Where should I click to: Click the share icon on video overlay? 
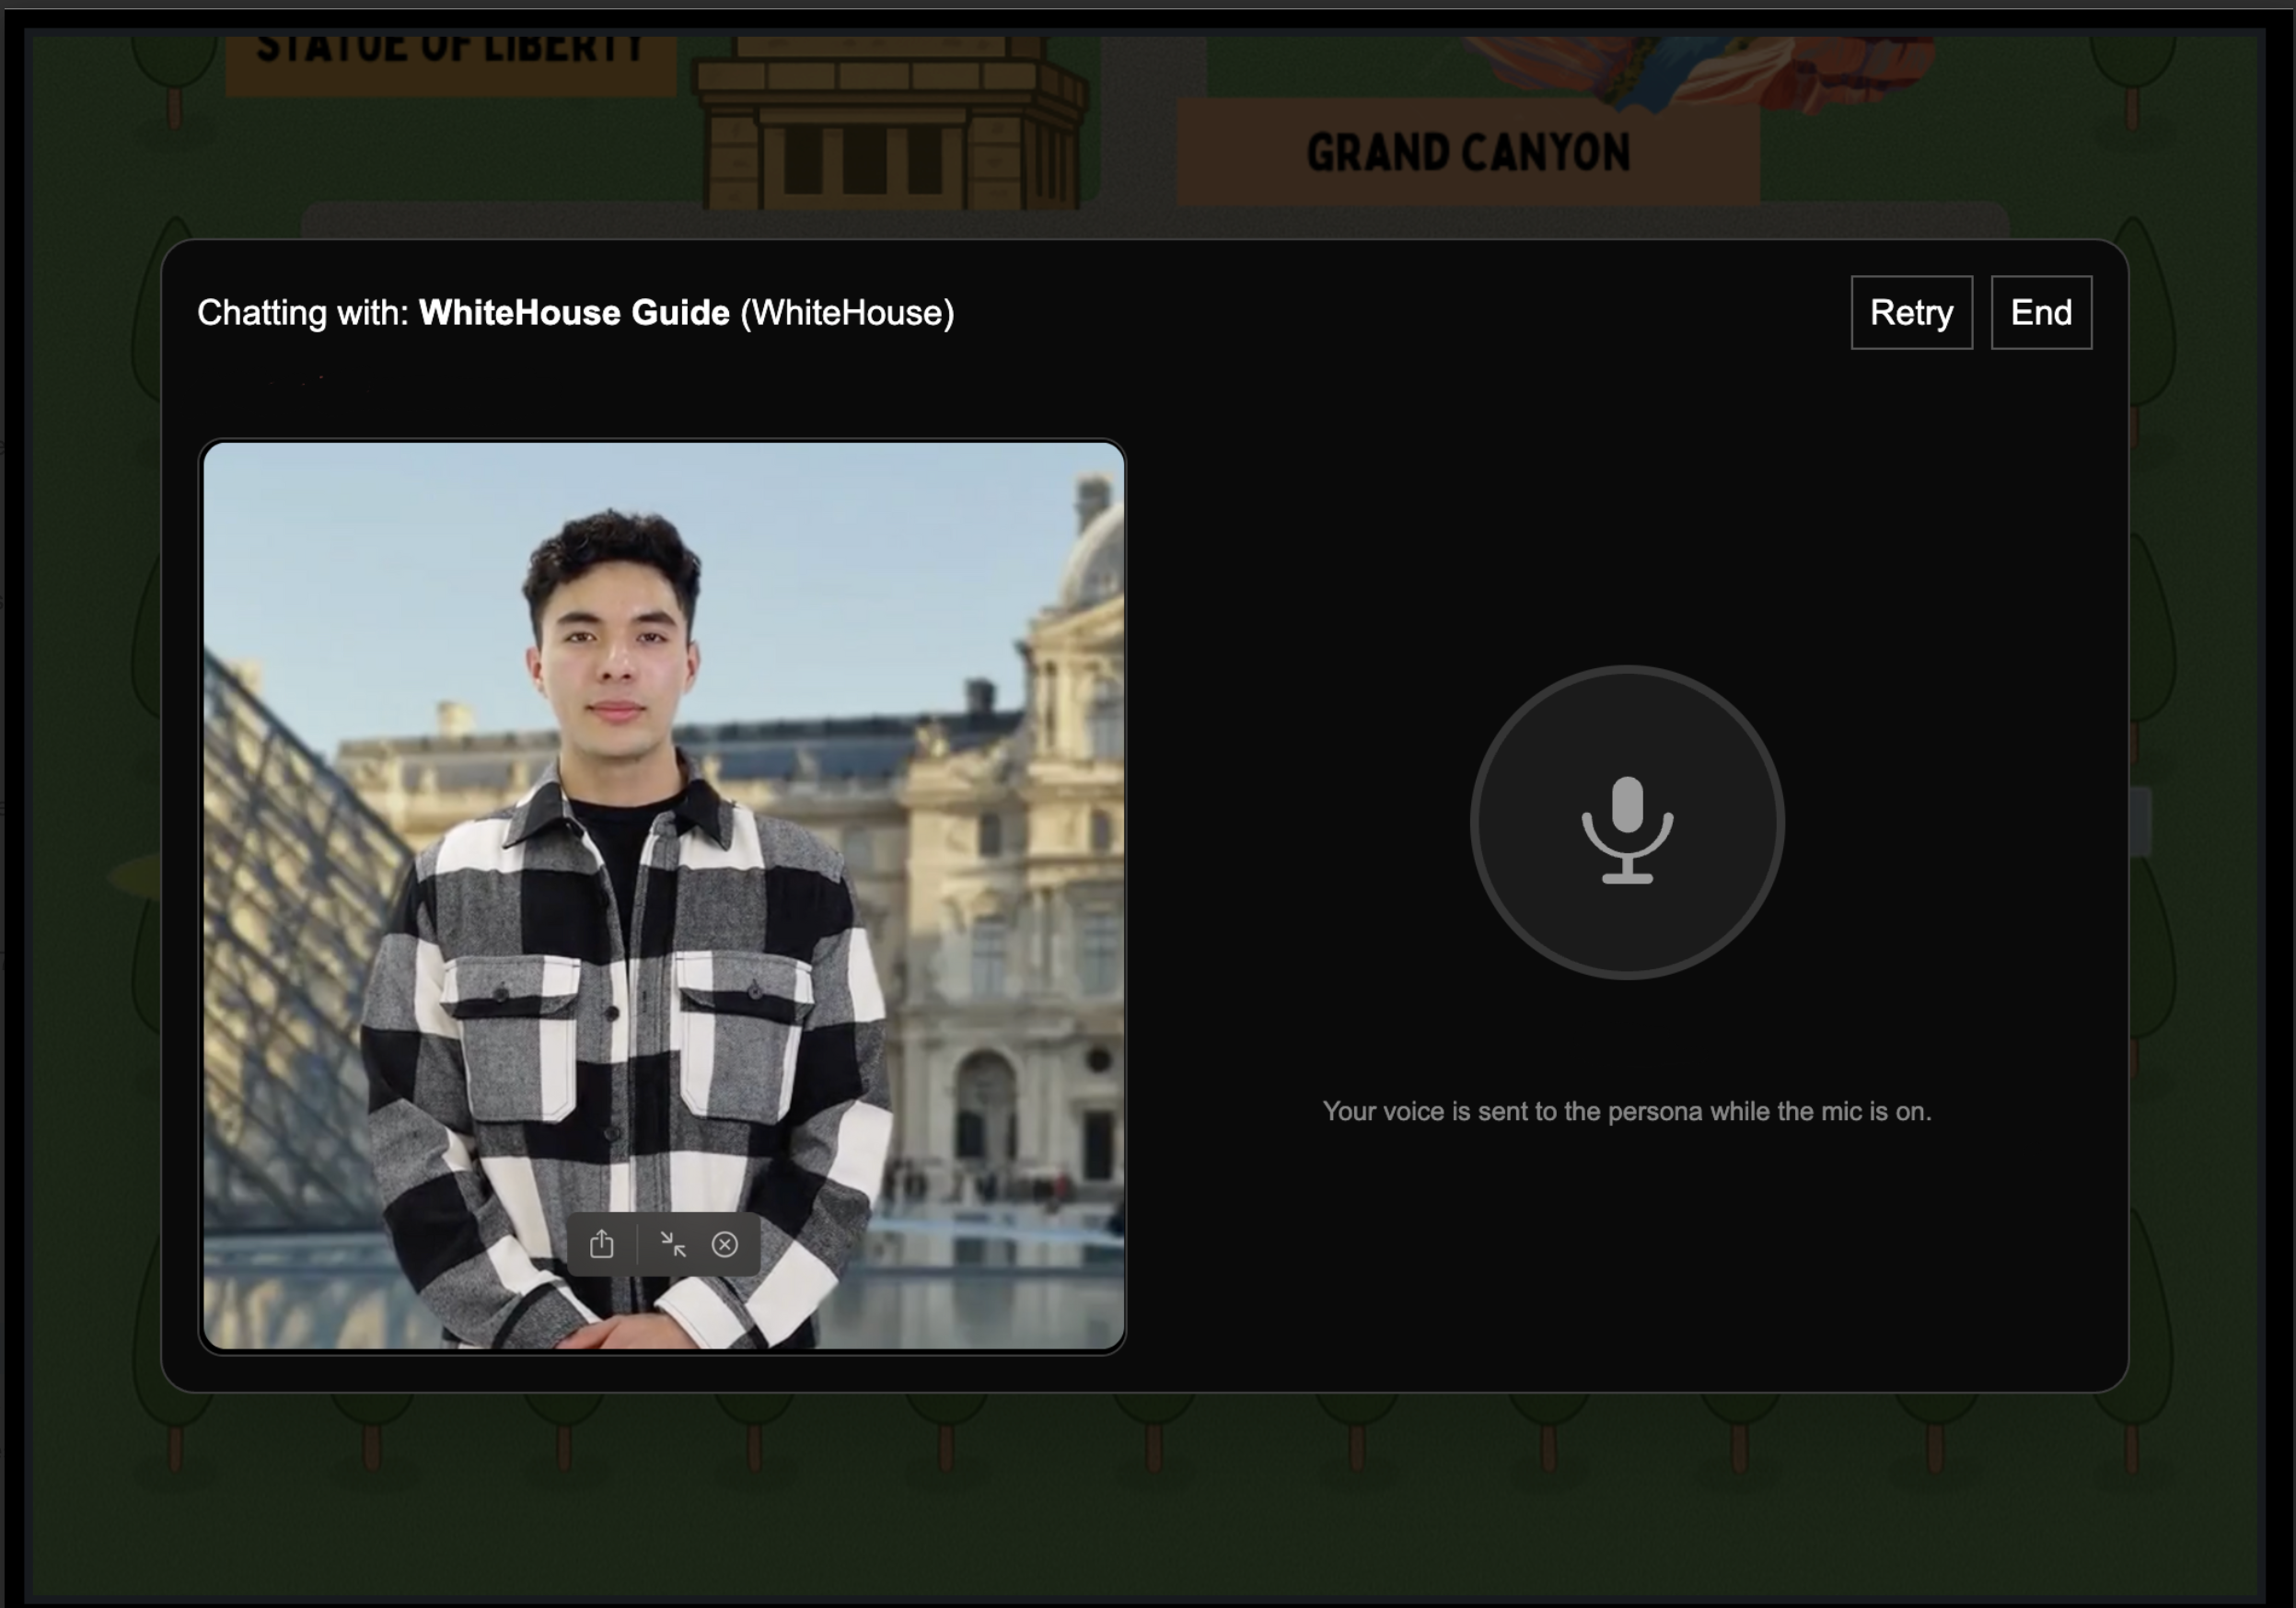tap(601, 1244)
